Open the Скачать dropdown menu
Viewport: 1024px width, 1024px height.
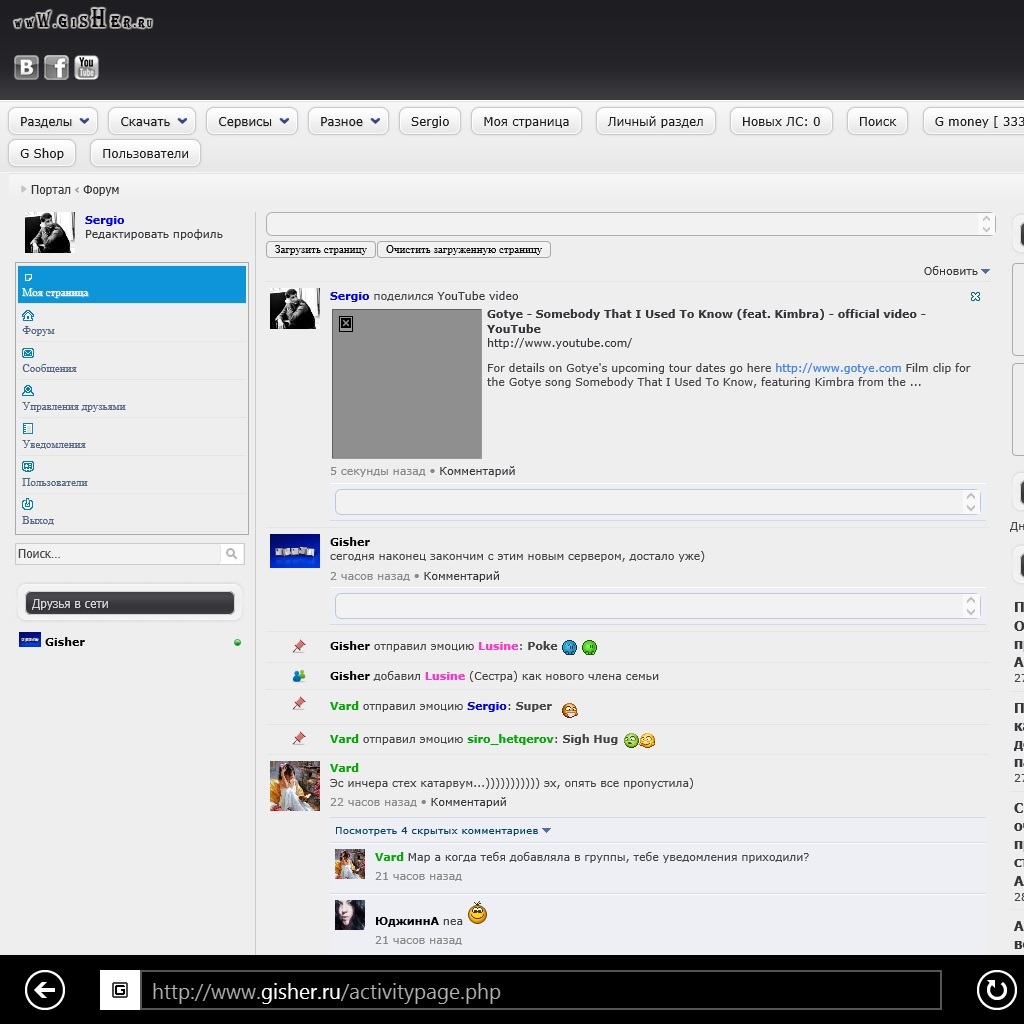[154, 121]
